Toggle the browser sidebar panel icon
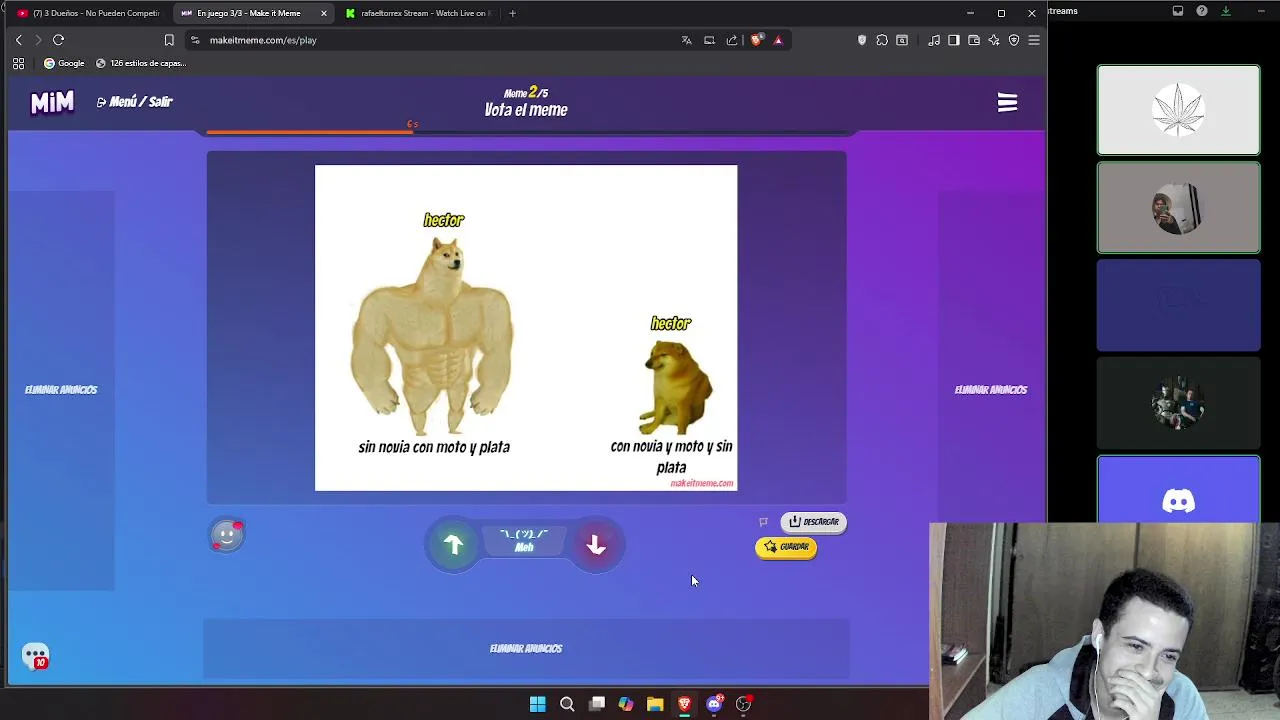1280x720 pixels. (x=954, y=40)
